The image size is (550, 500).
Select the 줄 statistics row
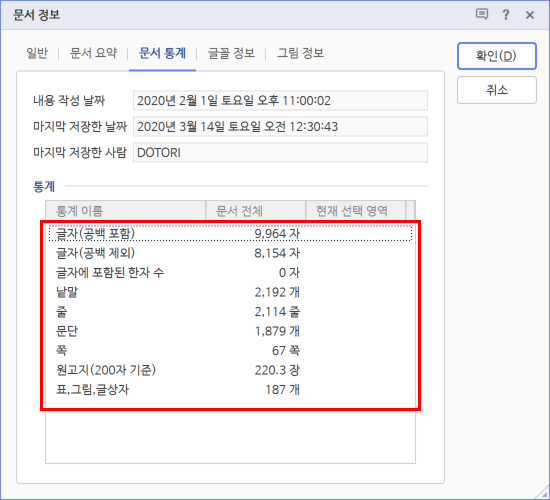click(x=230, y=312)
